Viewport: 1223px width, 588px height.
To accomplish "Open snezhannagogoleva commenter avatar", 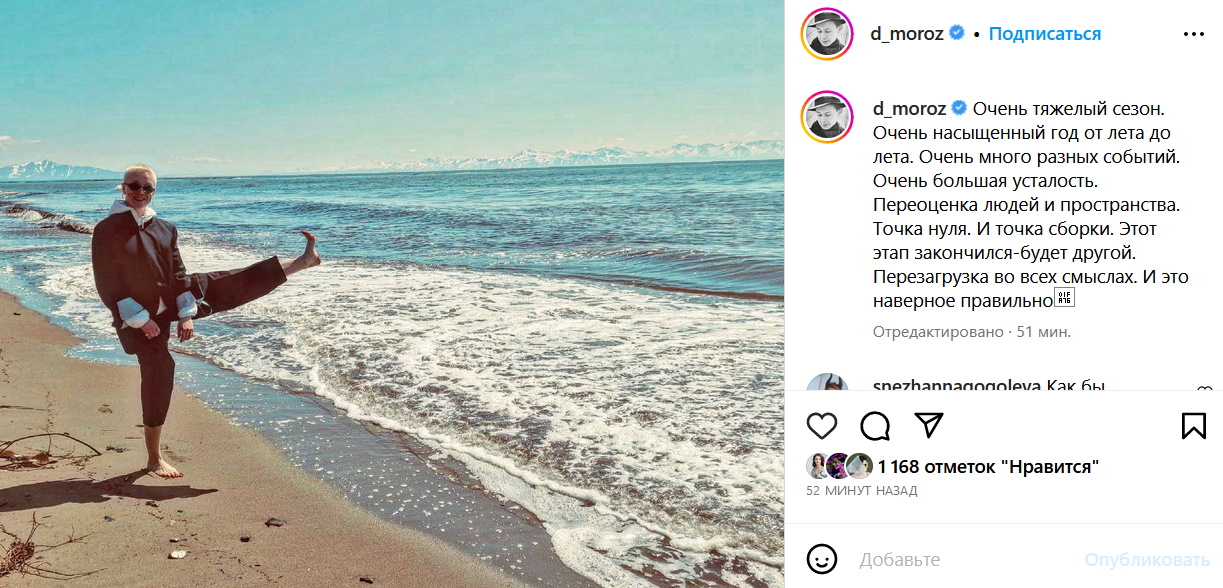I will (x=828, y=383).
